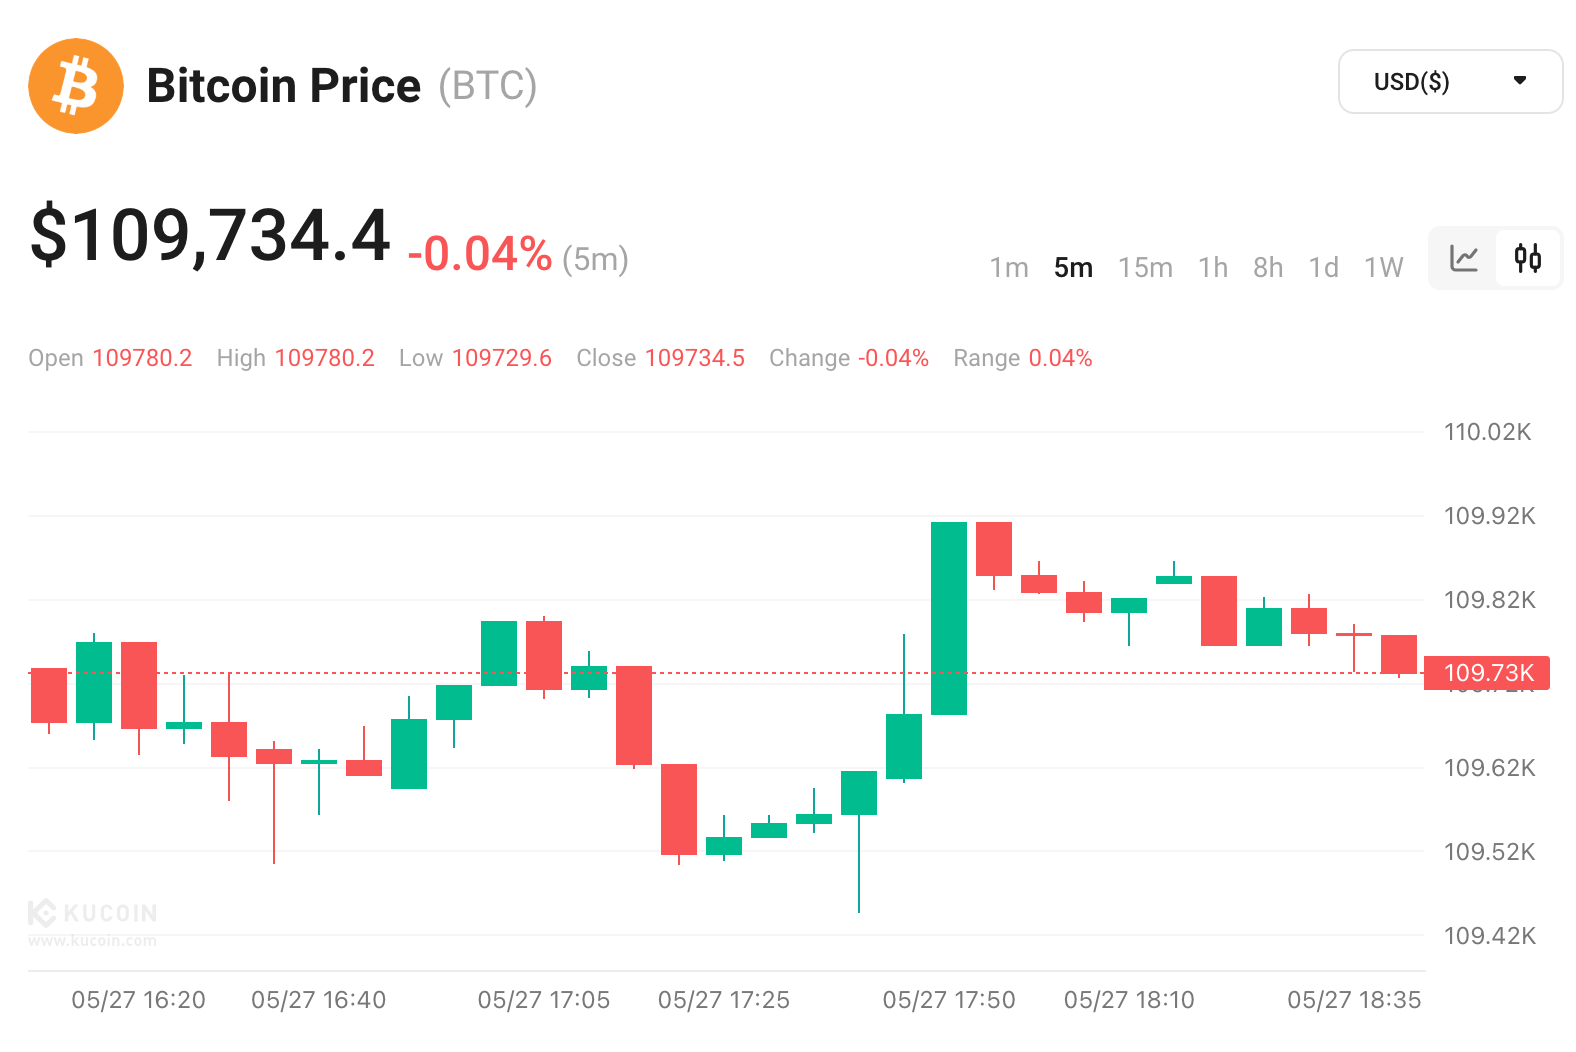
Task: Switch to candlestick chart view
Action: 1527,258
